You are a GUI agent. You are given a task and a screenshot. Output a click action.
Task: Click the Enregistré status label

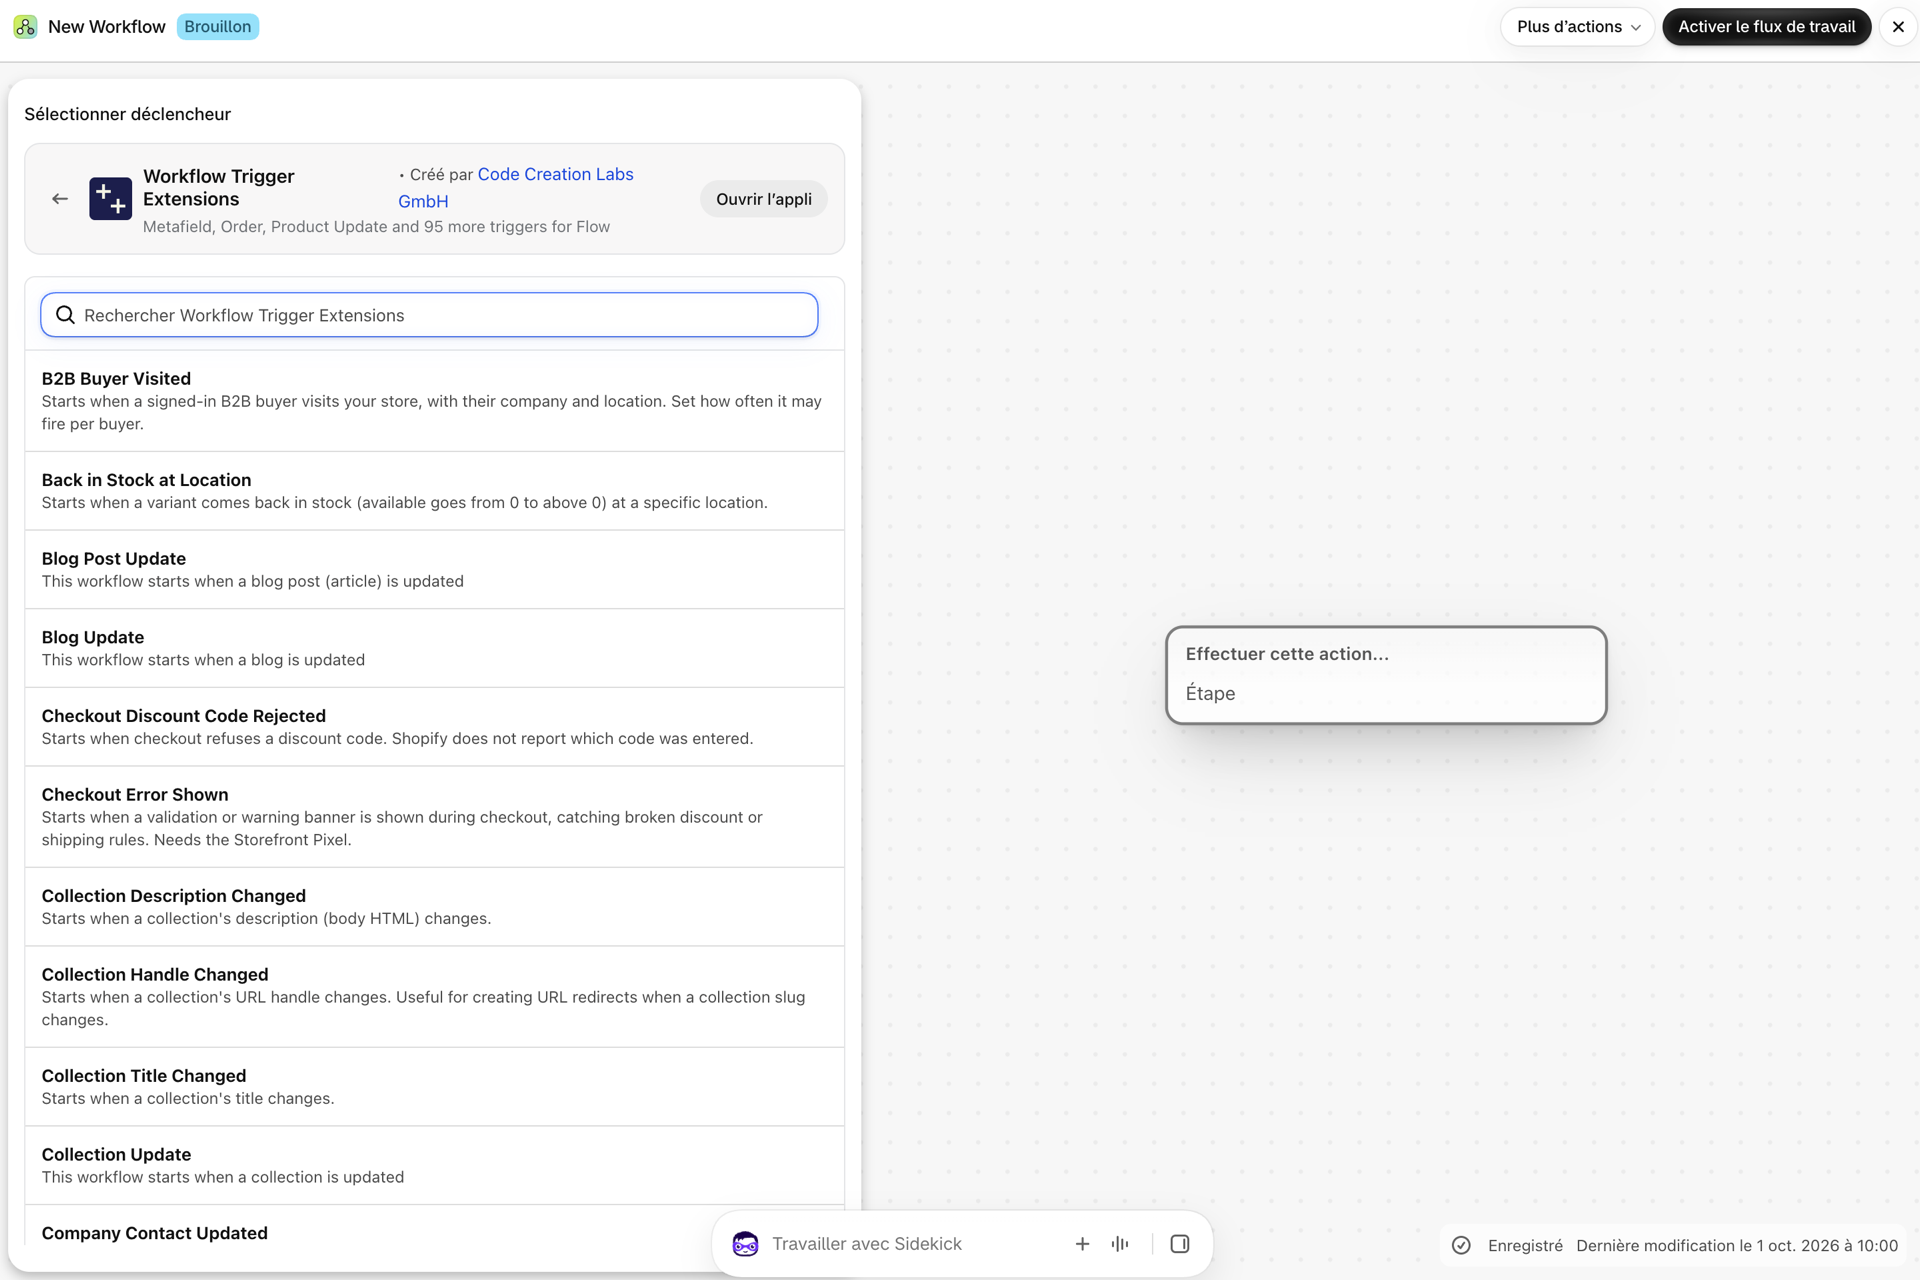tap(1525, 1245)
